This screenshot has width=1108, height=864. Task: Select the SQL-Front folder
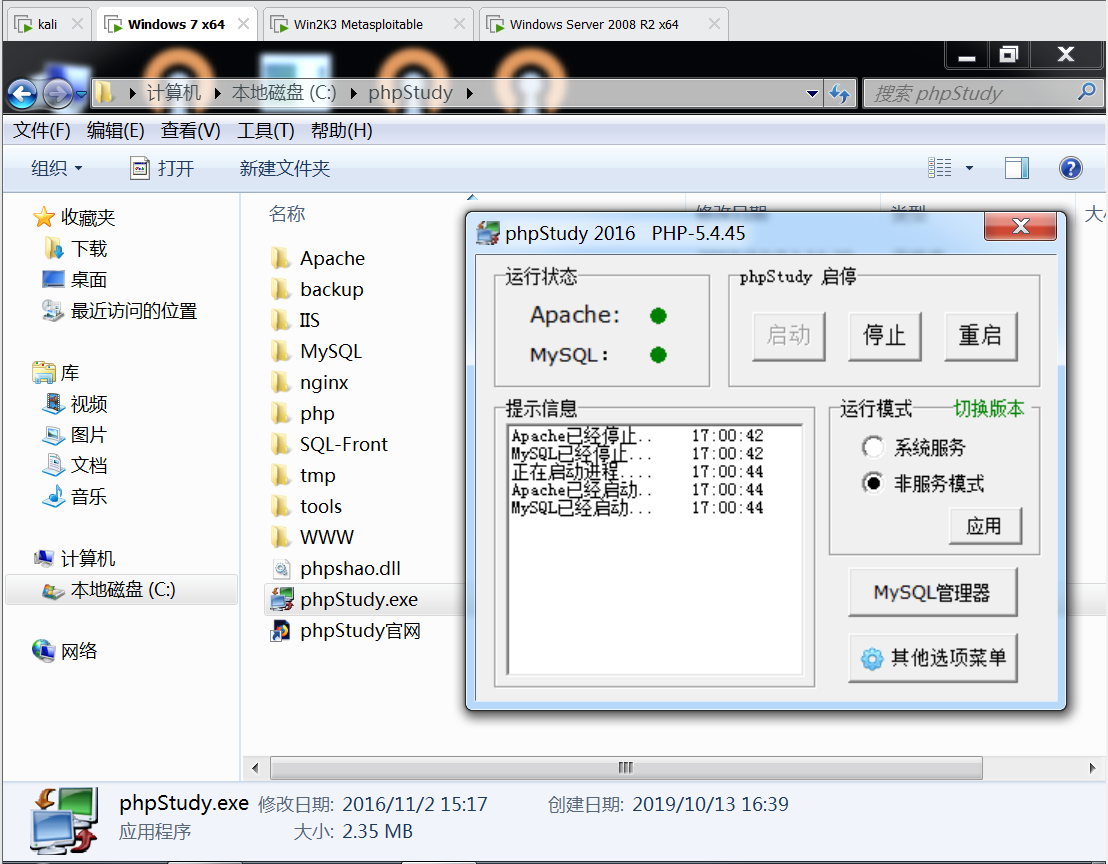coord(329,444)
